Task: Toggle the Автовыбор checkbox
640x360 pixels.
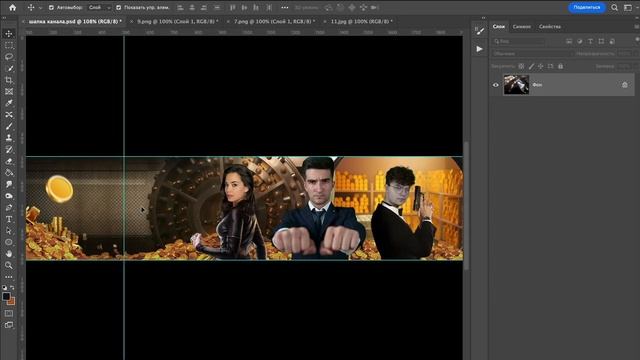Action: (51, 7)
